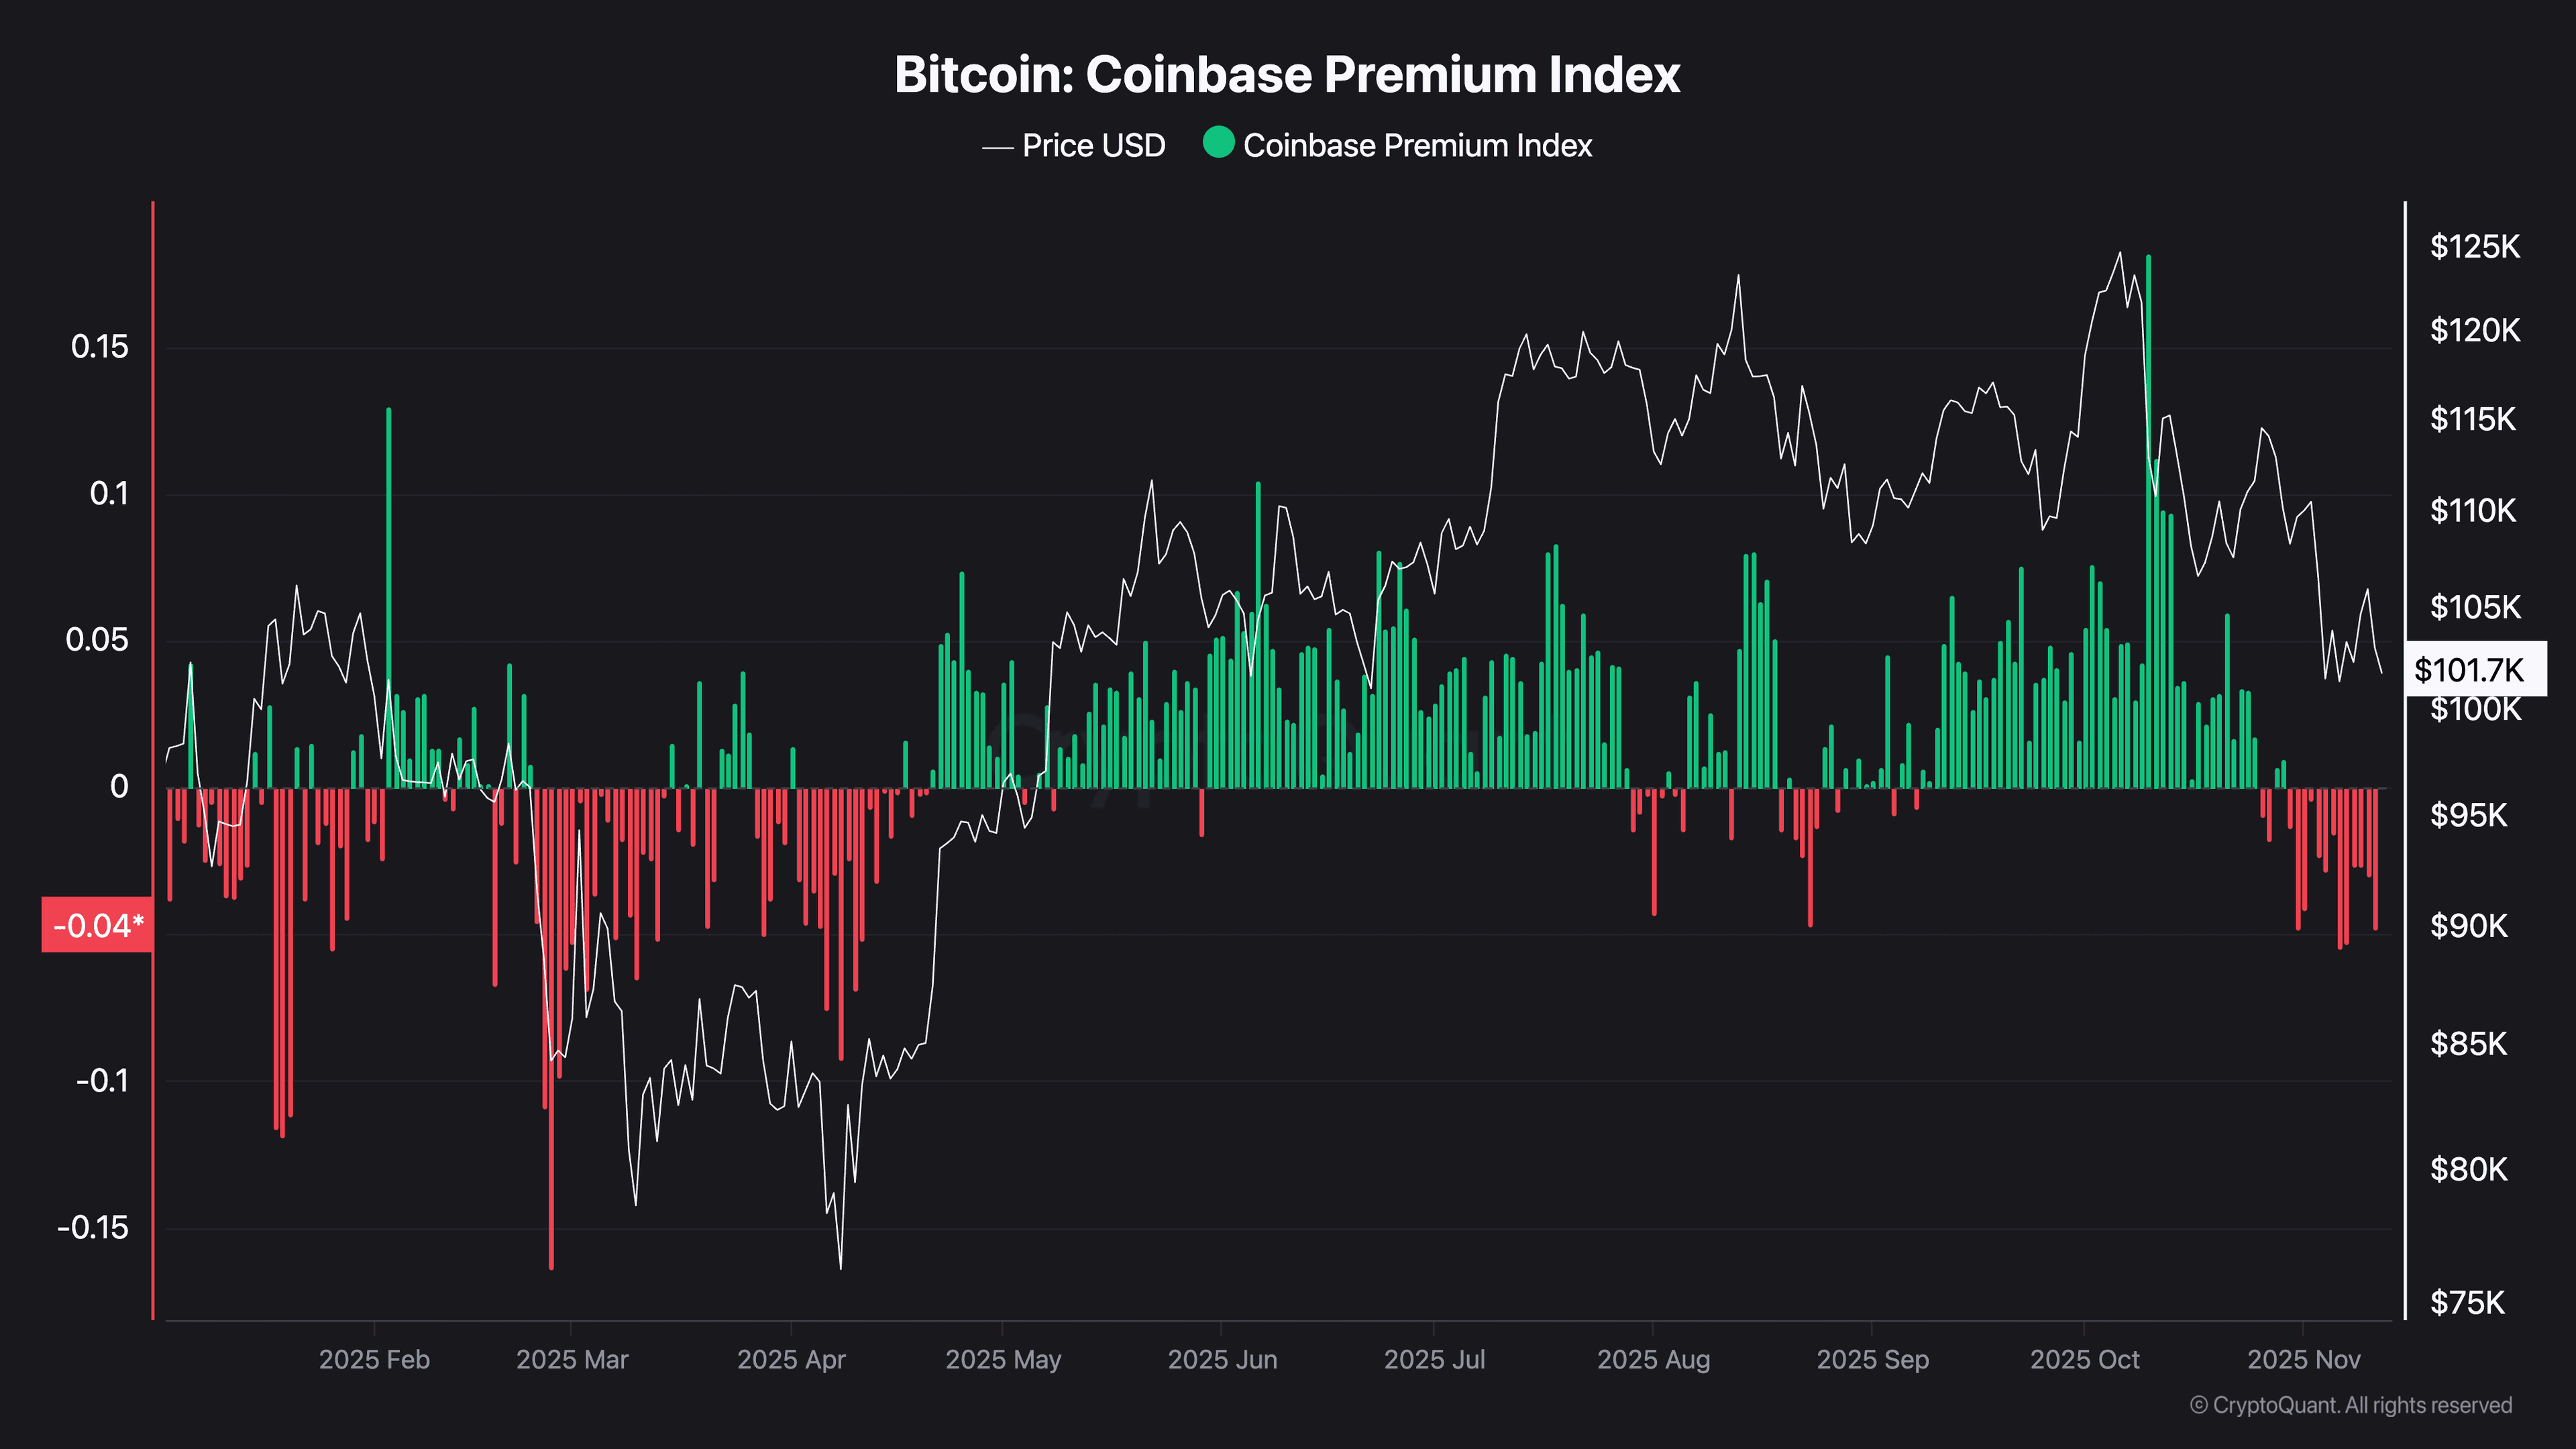Click the 0.15 left axis label
2576x1449 pixels.
100,347
